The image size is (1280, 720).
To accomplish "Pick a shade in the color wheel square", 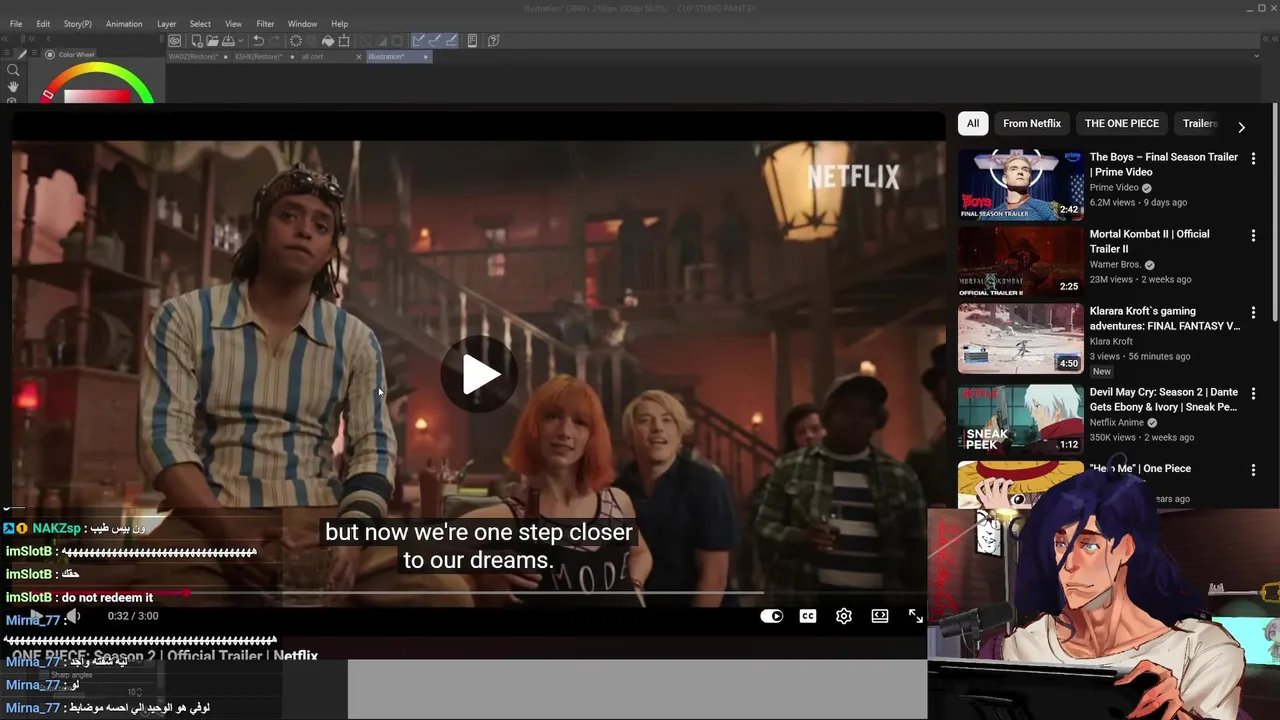I will [97, 96].
